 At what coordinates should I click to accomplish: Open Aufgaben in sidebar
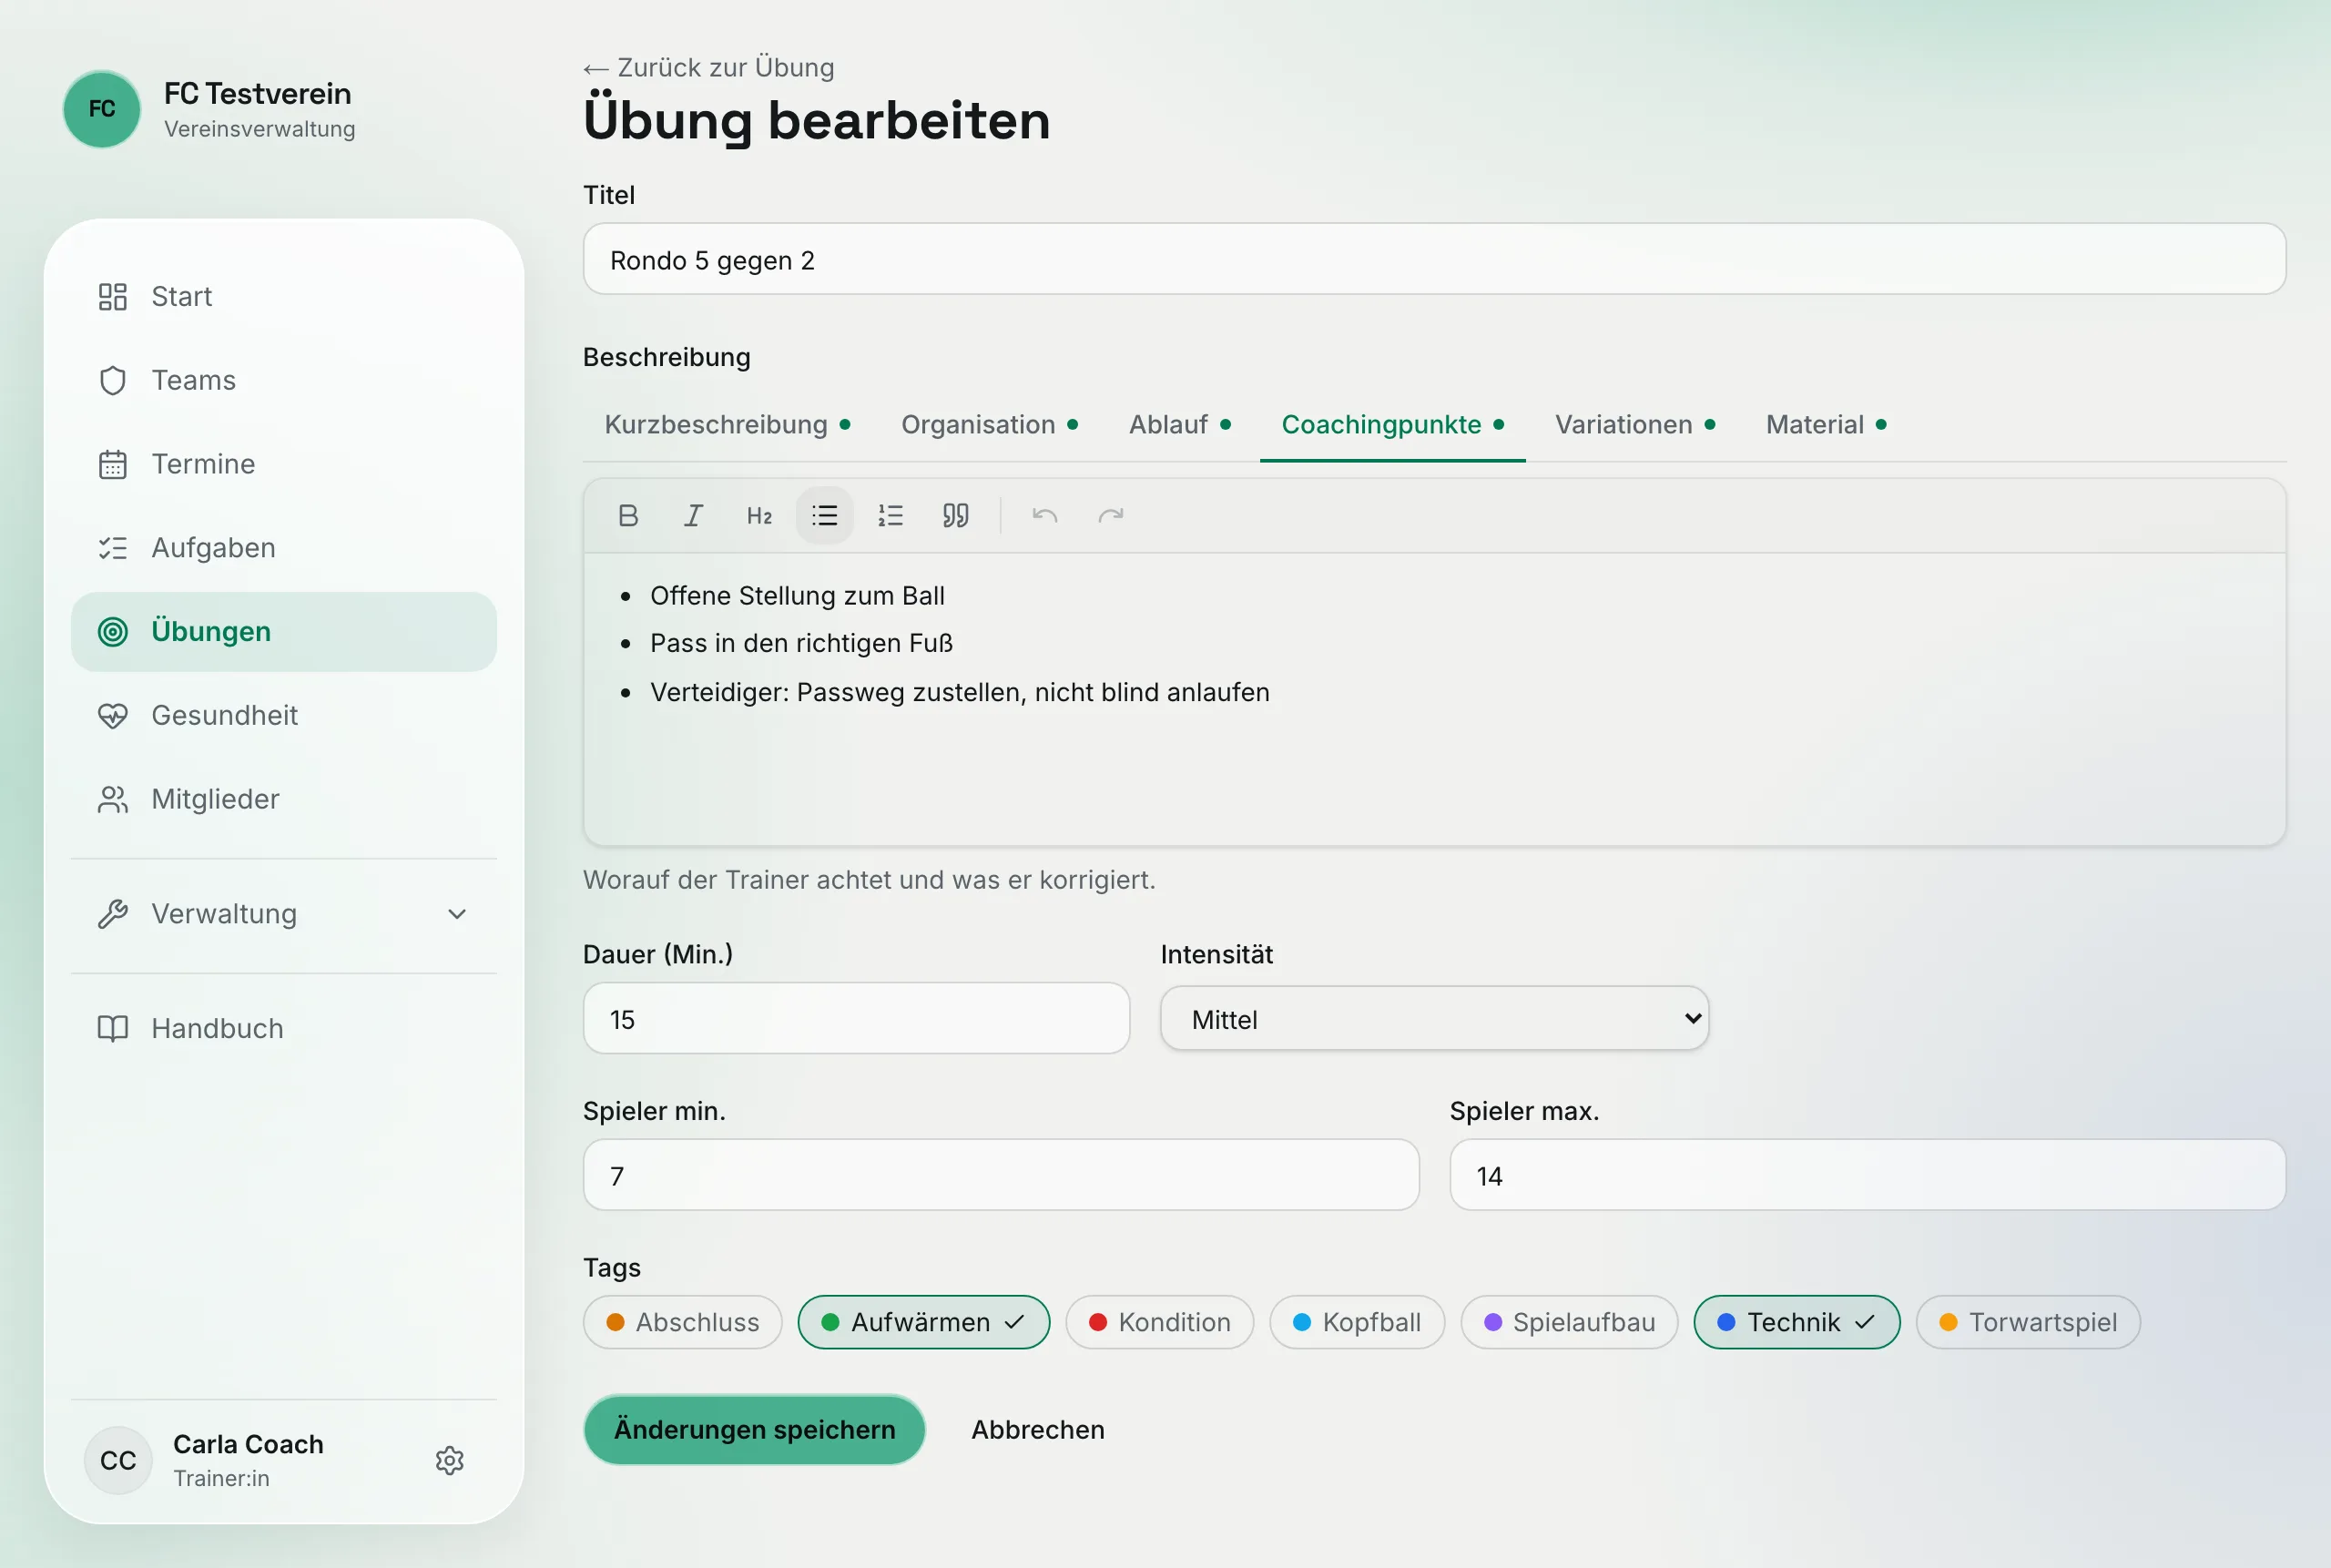click(284, 548)
